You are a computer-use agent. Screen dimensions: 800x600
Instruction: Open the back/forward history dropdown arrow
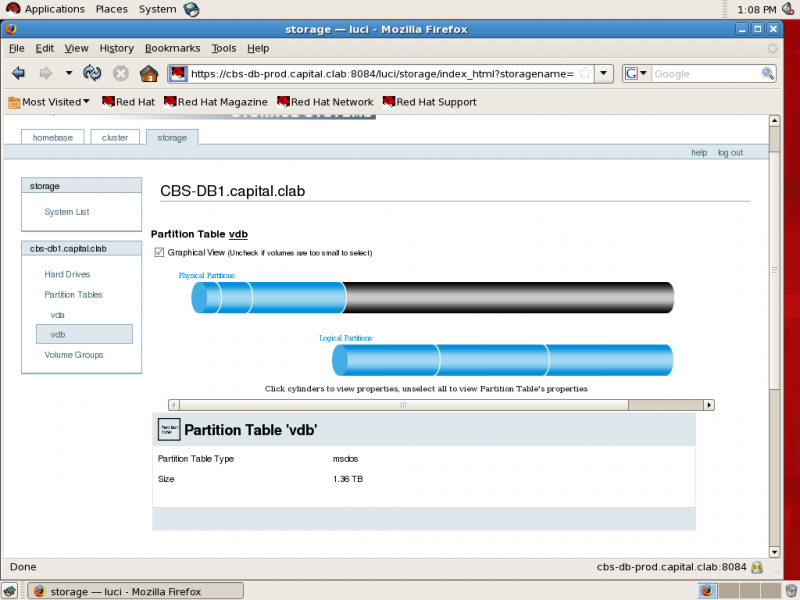(x=69, y=73)
